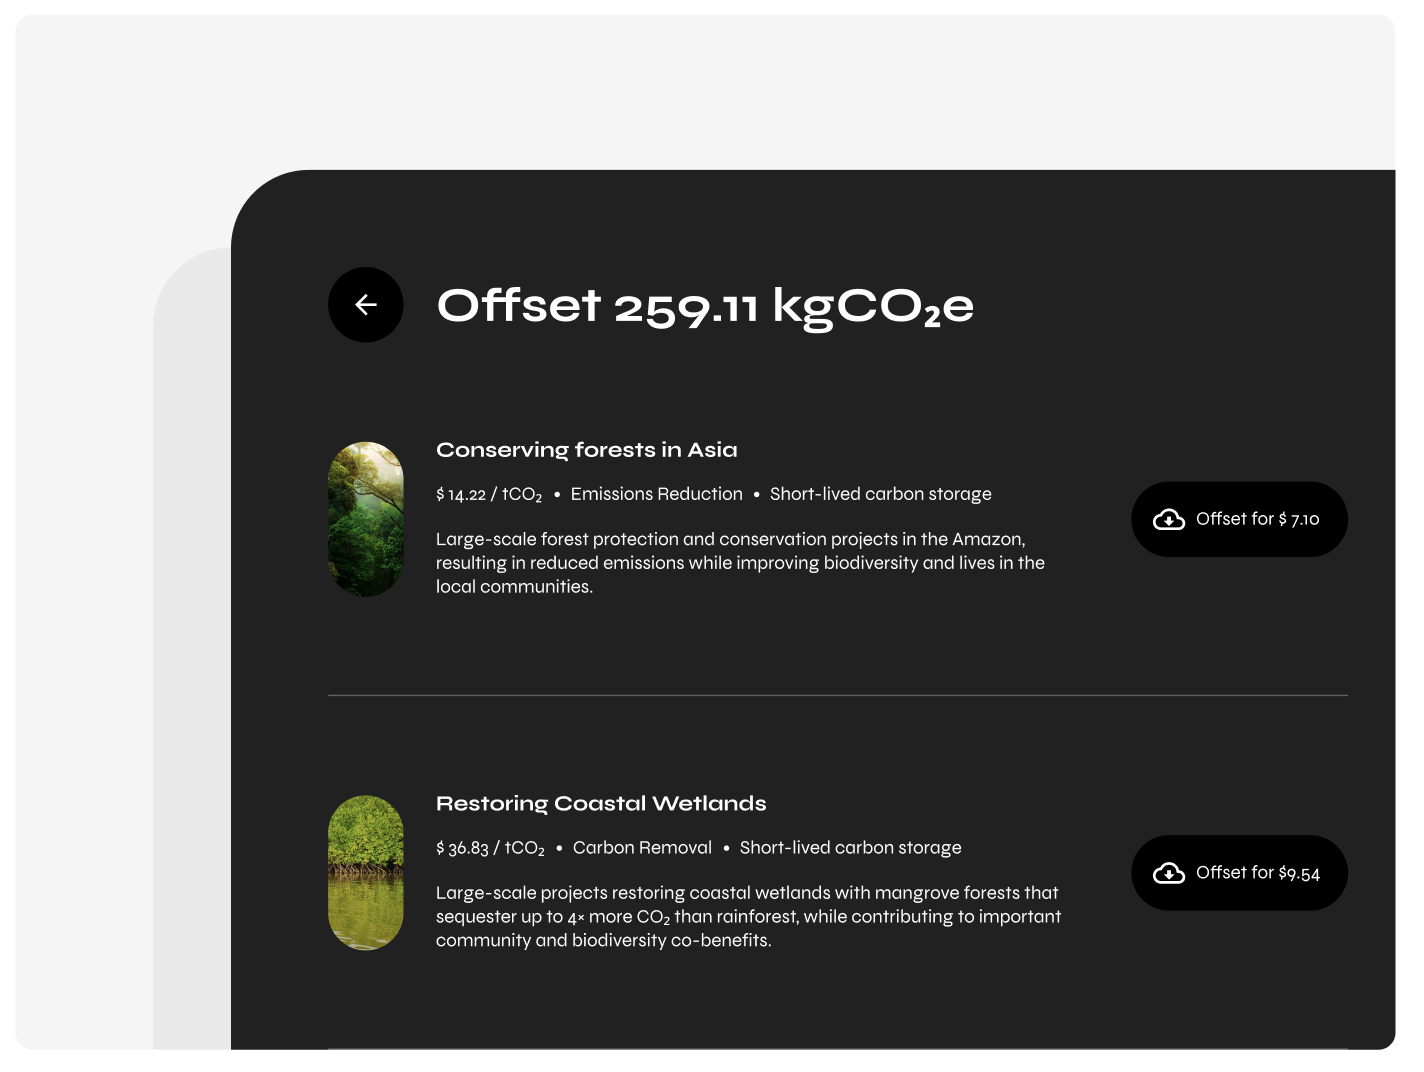Offset emissions for $7.10
Screen dimensions: 1424x1072
[1239, 519]
